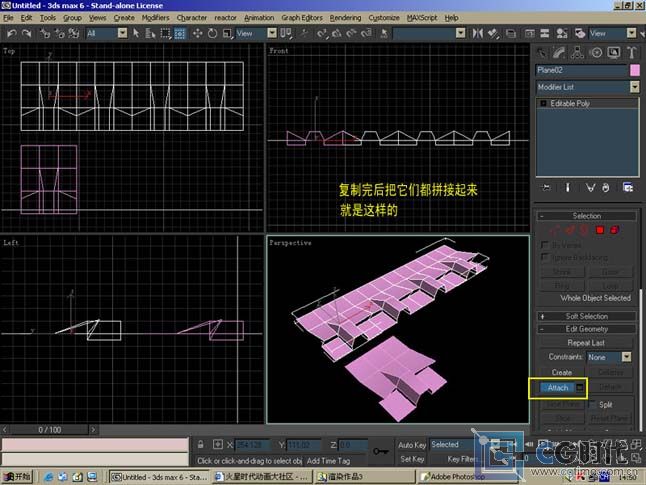Click the Undo arrow in the main toolbar
Viewport: 646px width, 485px height.
click(12, 33)
